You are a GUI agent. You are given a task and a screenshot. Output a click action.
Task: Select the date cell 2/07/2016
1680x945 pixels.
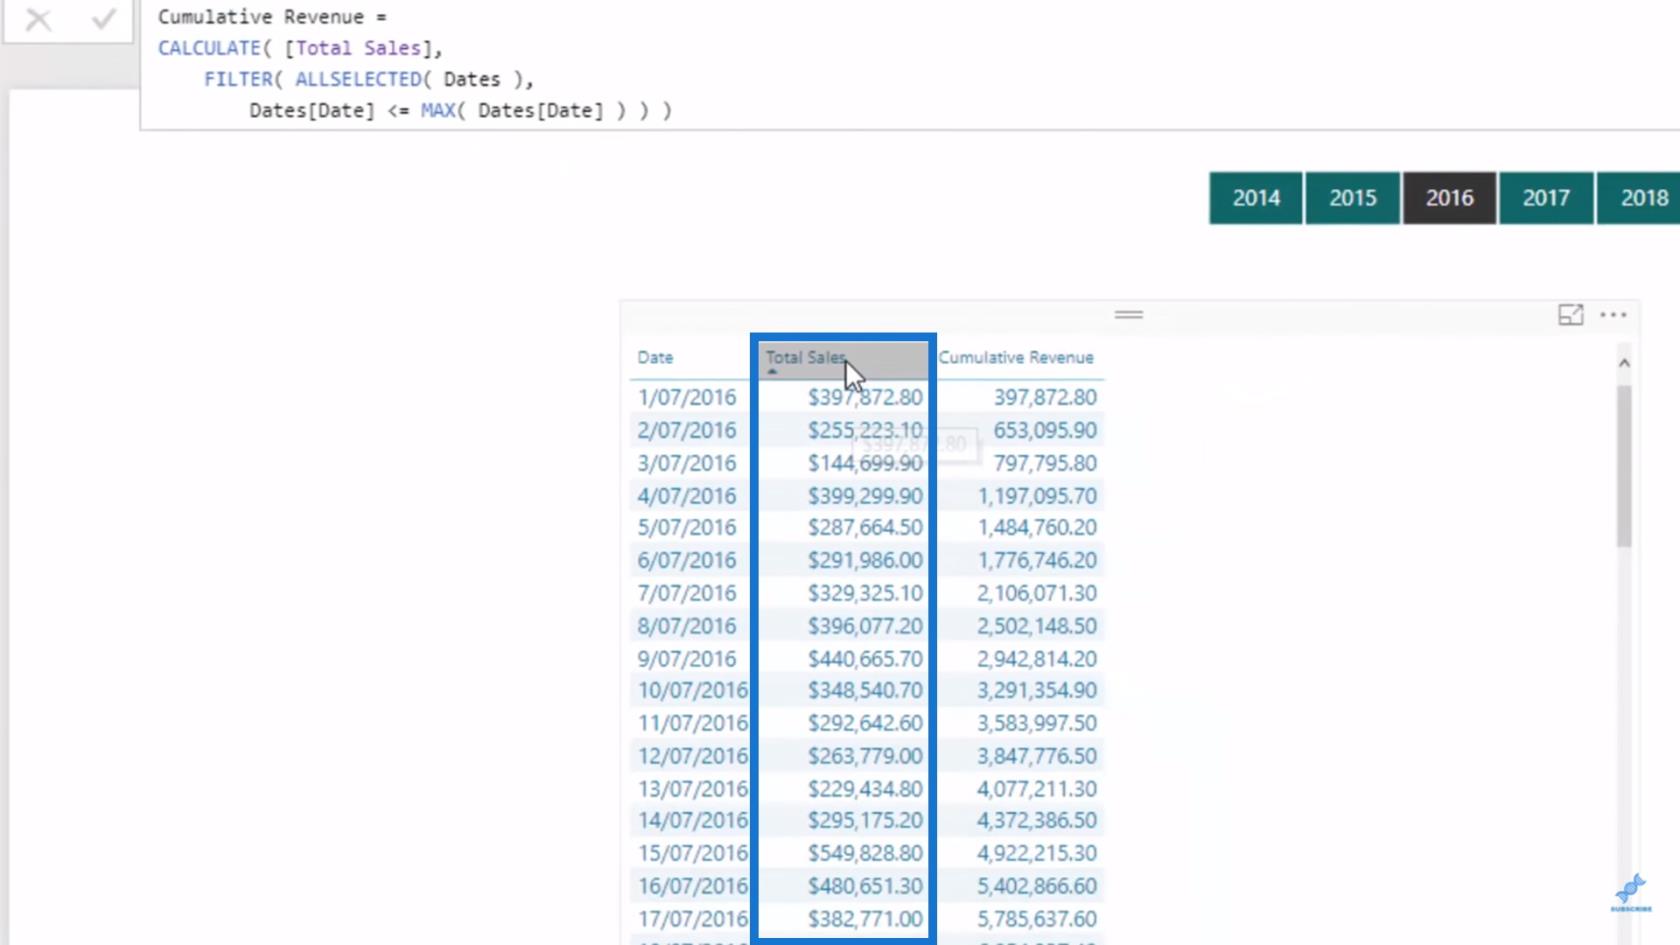coord(686,430)
